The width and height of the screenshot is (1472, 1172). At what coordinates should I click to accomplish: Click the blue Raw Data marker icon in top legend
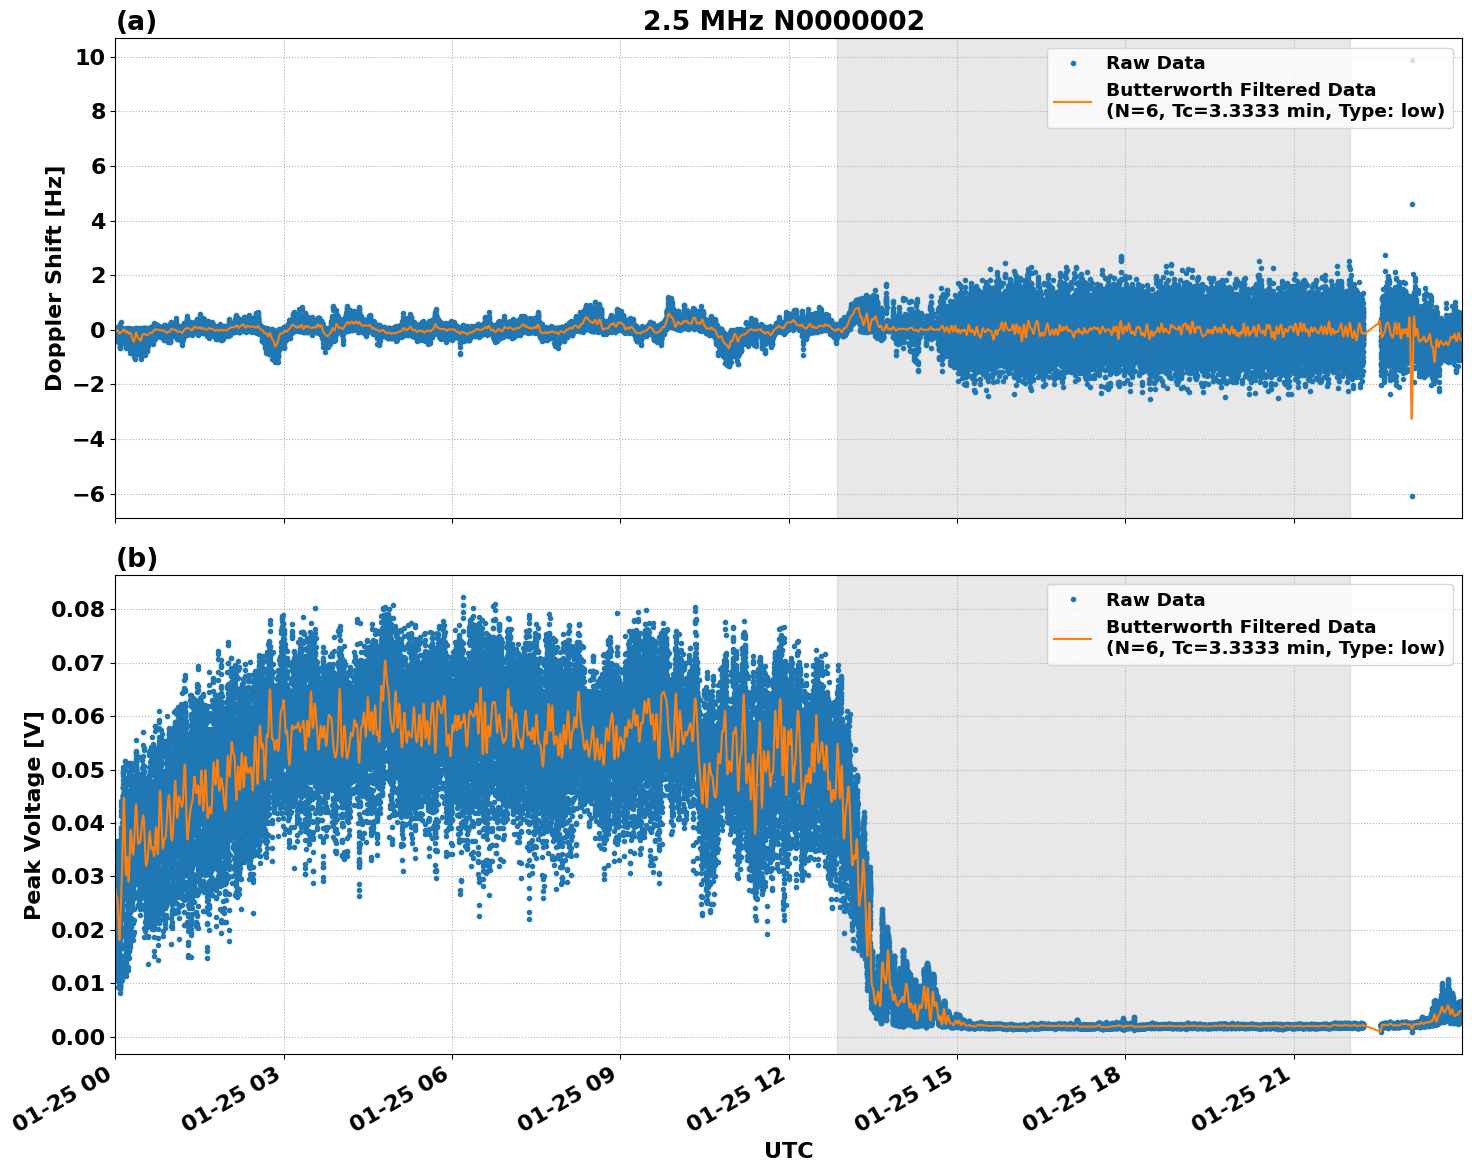1074,62
